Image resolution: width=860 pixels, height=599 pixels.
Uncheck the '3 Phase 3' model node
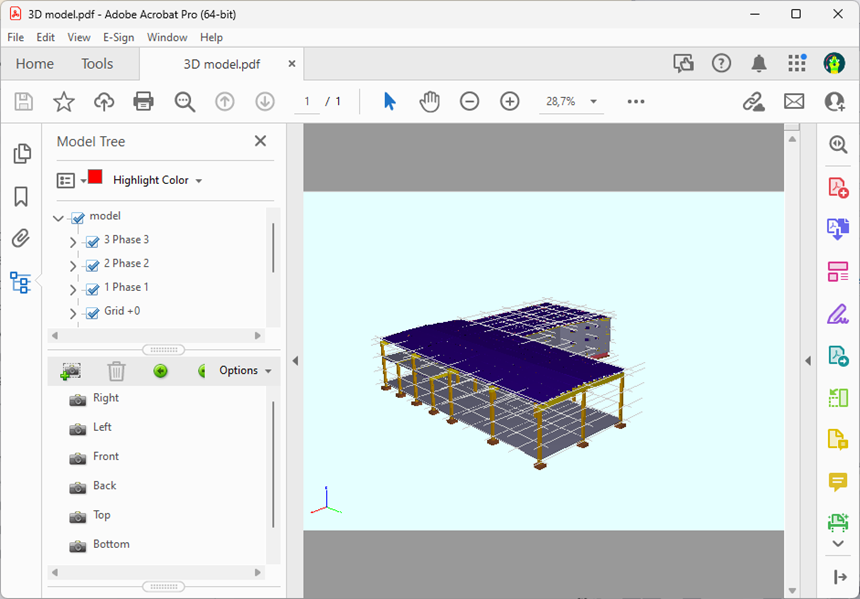pyautogui.click(x=93, y=239)
